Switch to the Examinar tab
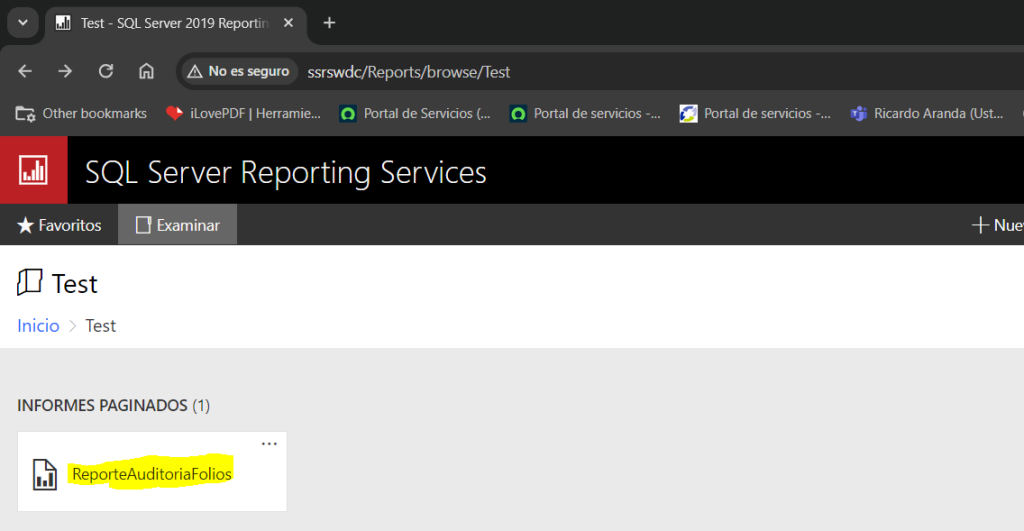 tap(178, 225)
